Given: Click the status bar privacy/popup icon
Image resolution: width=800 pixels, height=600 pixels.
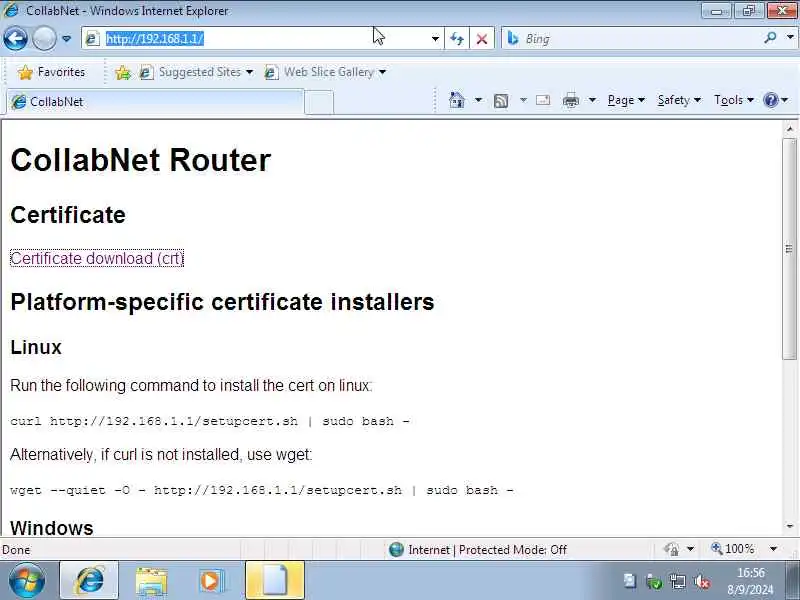Looking at the screenshot, I should (671, 549).
